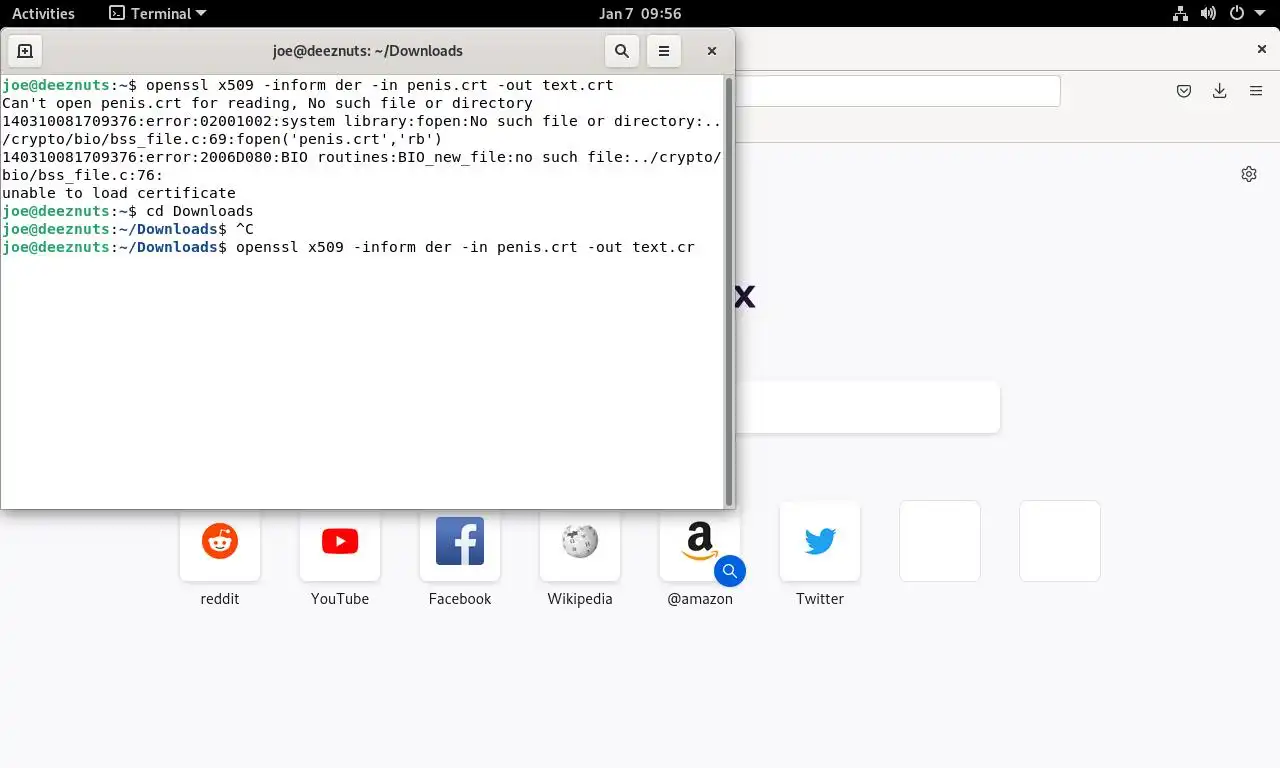
Task: Open the Firefox application menu
Action: pyautogui.click(x=1256, y=91)
